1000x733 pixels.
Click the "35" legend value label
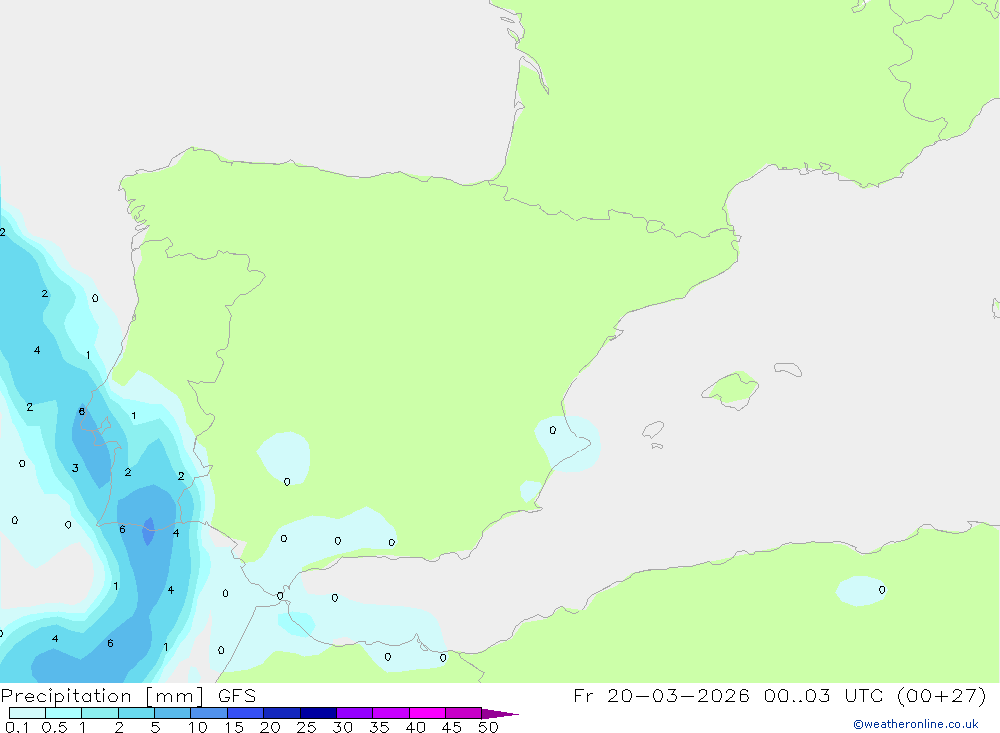click(x=379, y=727)
